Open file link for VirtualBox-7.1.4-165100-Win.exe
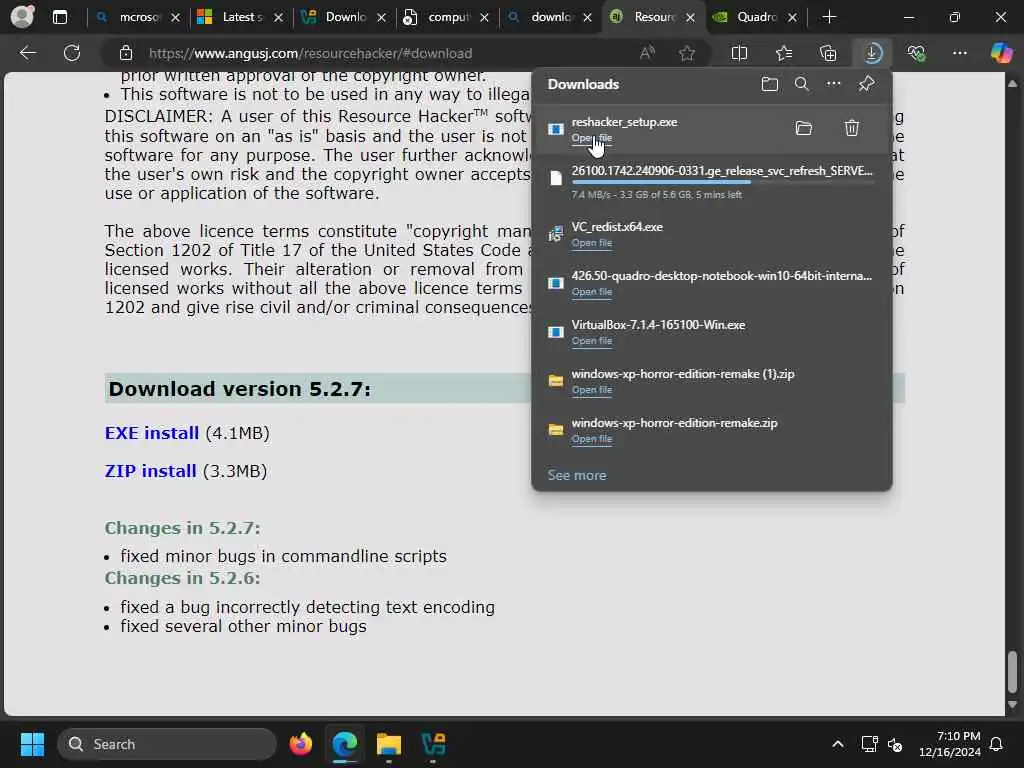The height and width of the screenshot is (768, 1024). [x=592, y=341]
